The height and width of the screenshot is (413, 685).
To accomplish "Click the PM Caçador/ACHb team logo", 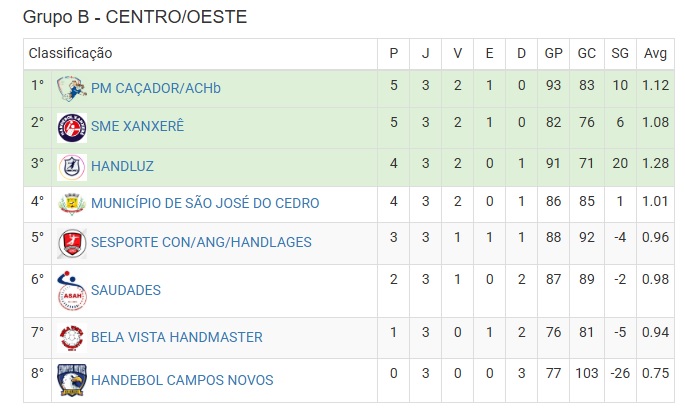I will coord(72,88).
